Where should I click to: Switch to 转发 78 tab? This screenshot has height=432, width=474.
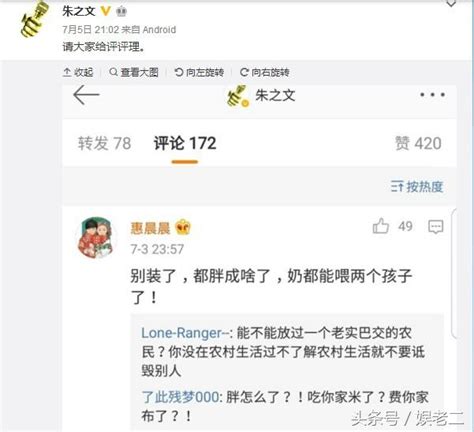point(104,143)
